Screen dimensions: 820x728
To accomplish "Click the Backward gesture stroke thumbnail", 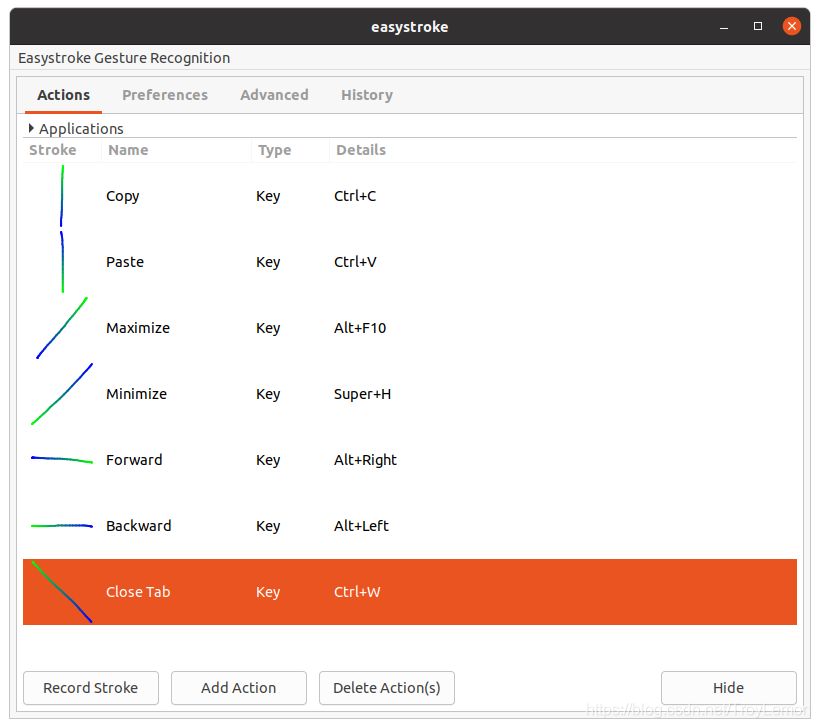I will 62,526.
